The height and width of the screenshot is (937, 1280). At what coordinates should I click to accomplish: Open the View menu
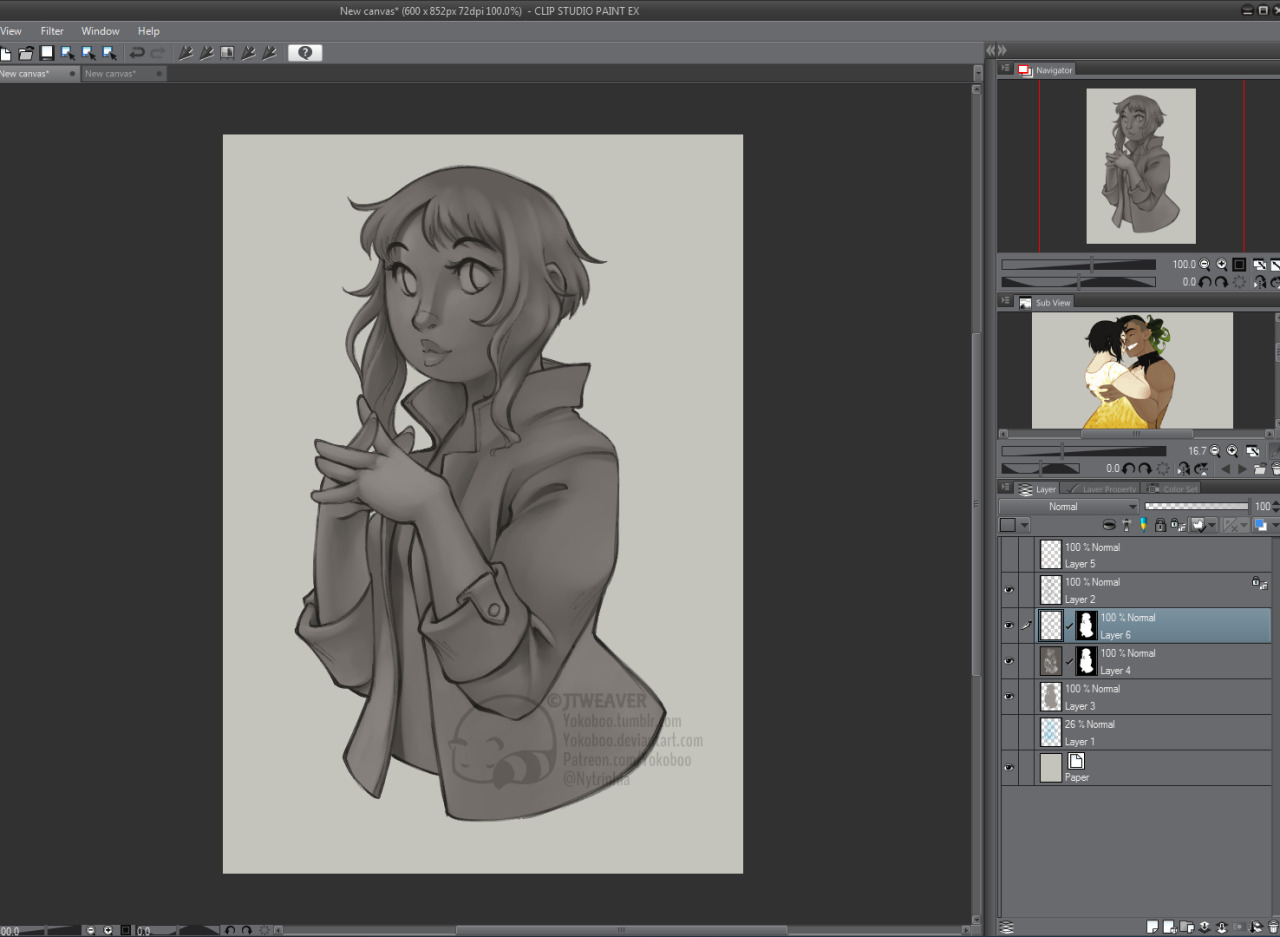(11, 31)
